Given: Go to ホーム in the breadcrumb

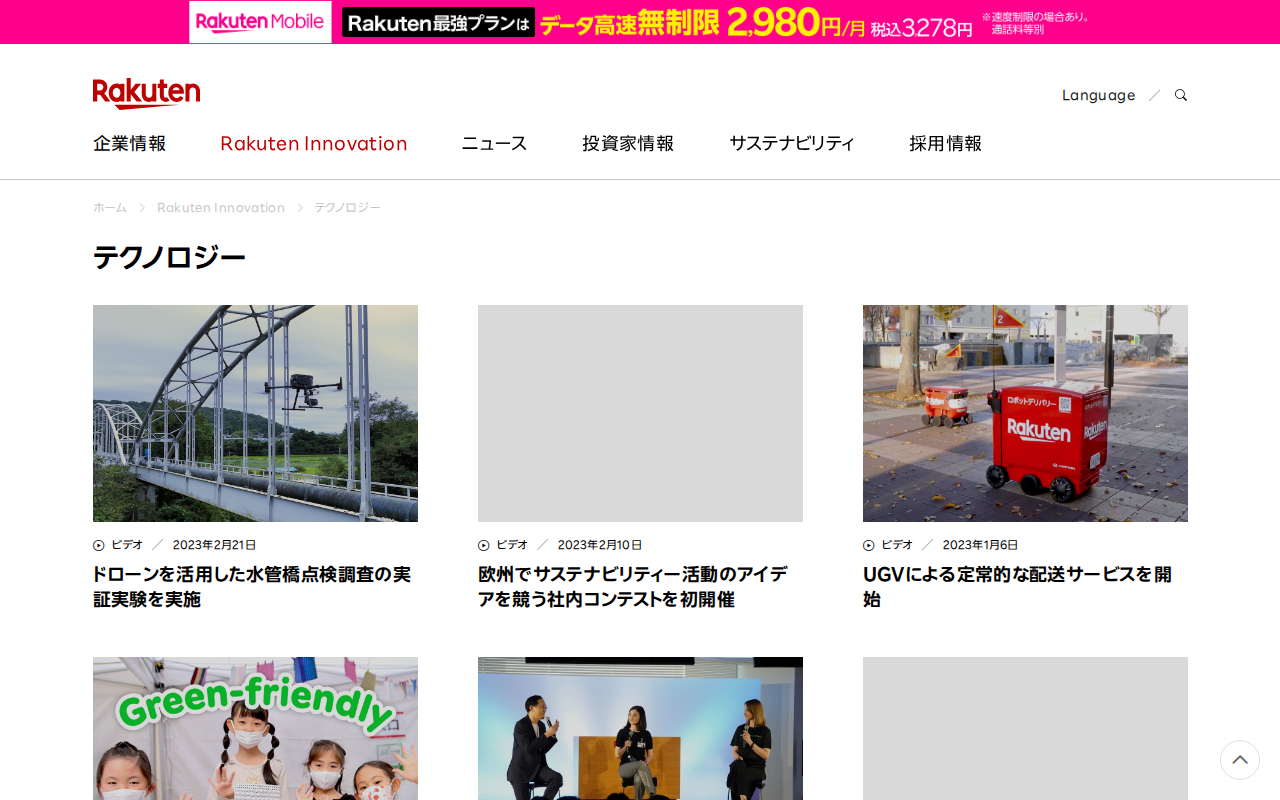Looking at the screenshot, I should click(x=110, y=207).
